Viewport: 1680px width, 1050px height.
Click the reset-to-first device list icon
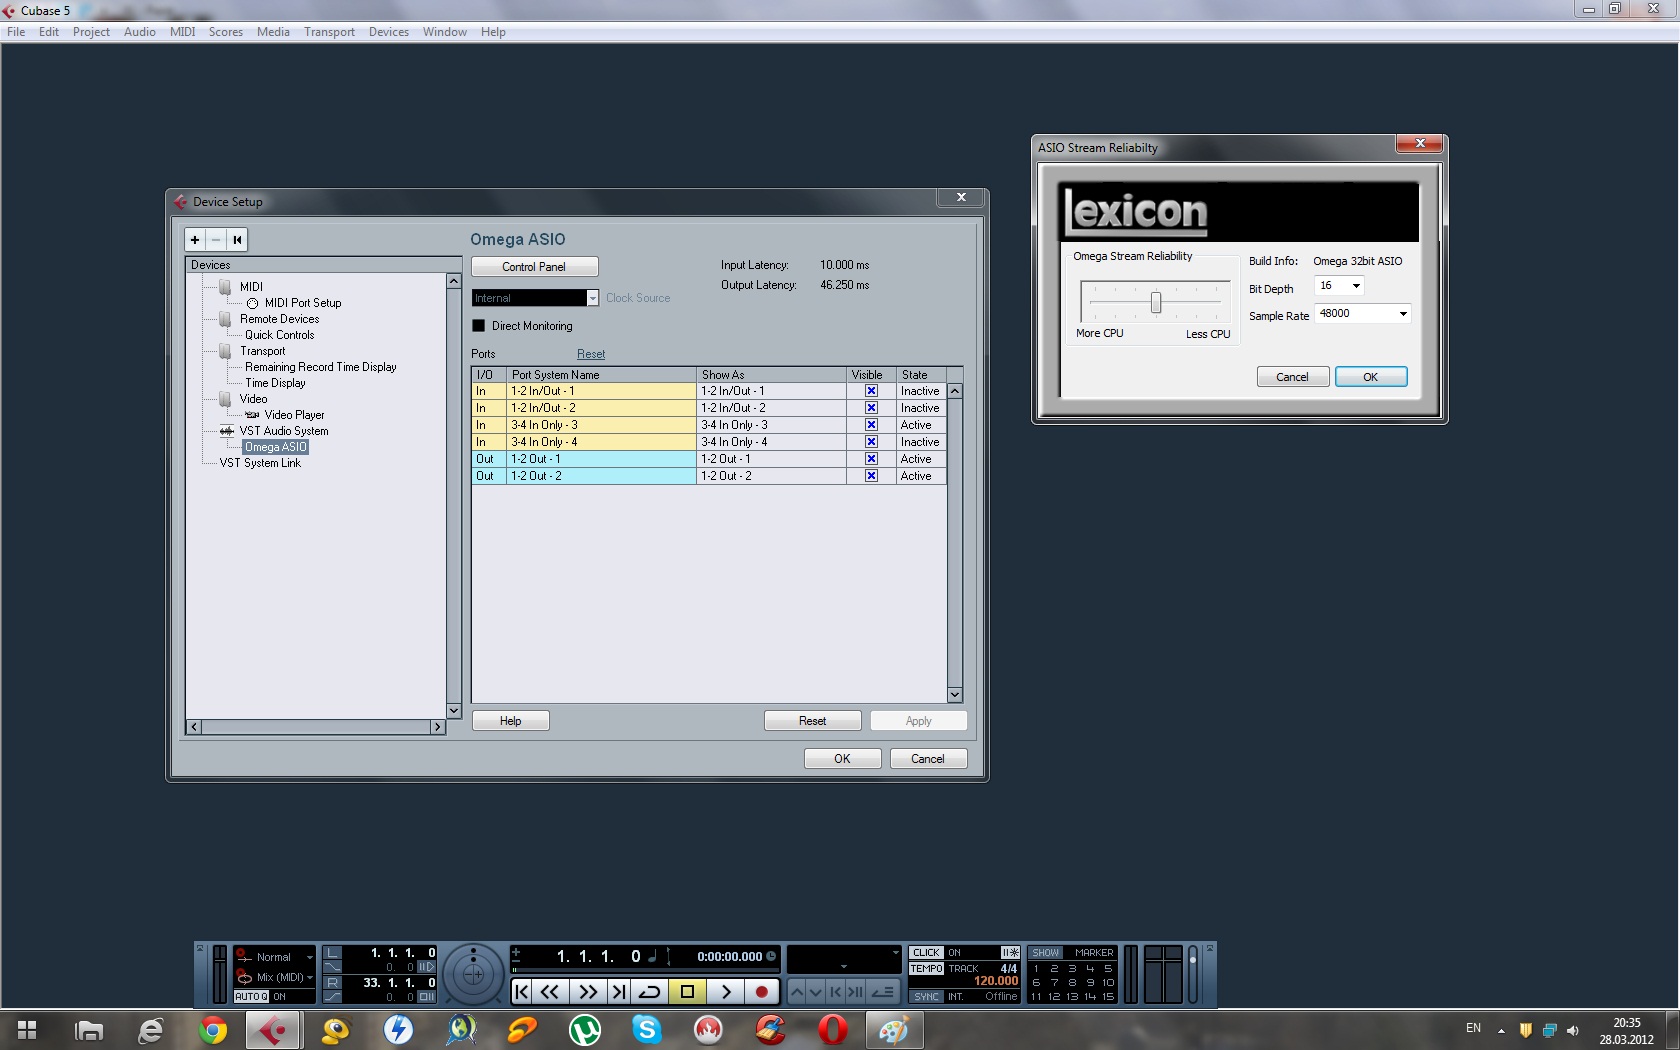(237, 240)
